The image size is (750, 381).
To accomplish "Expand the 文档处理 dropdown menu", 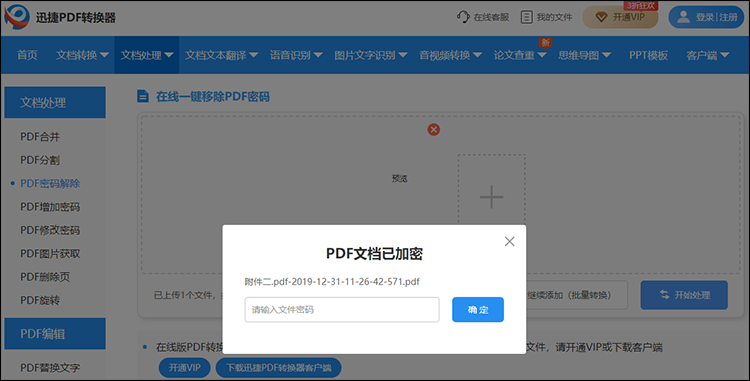I will click(169, 55).
